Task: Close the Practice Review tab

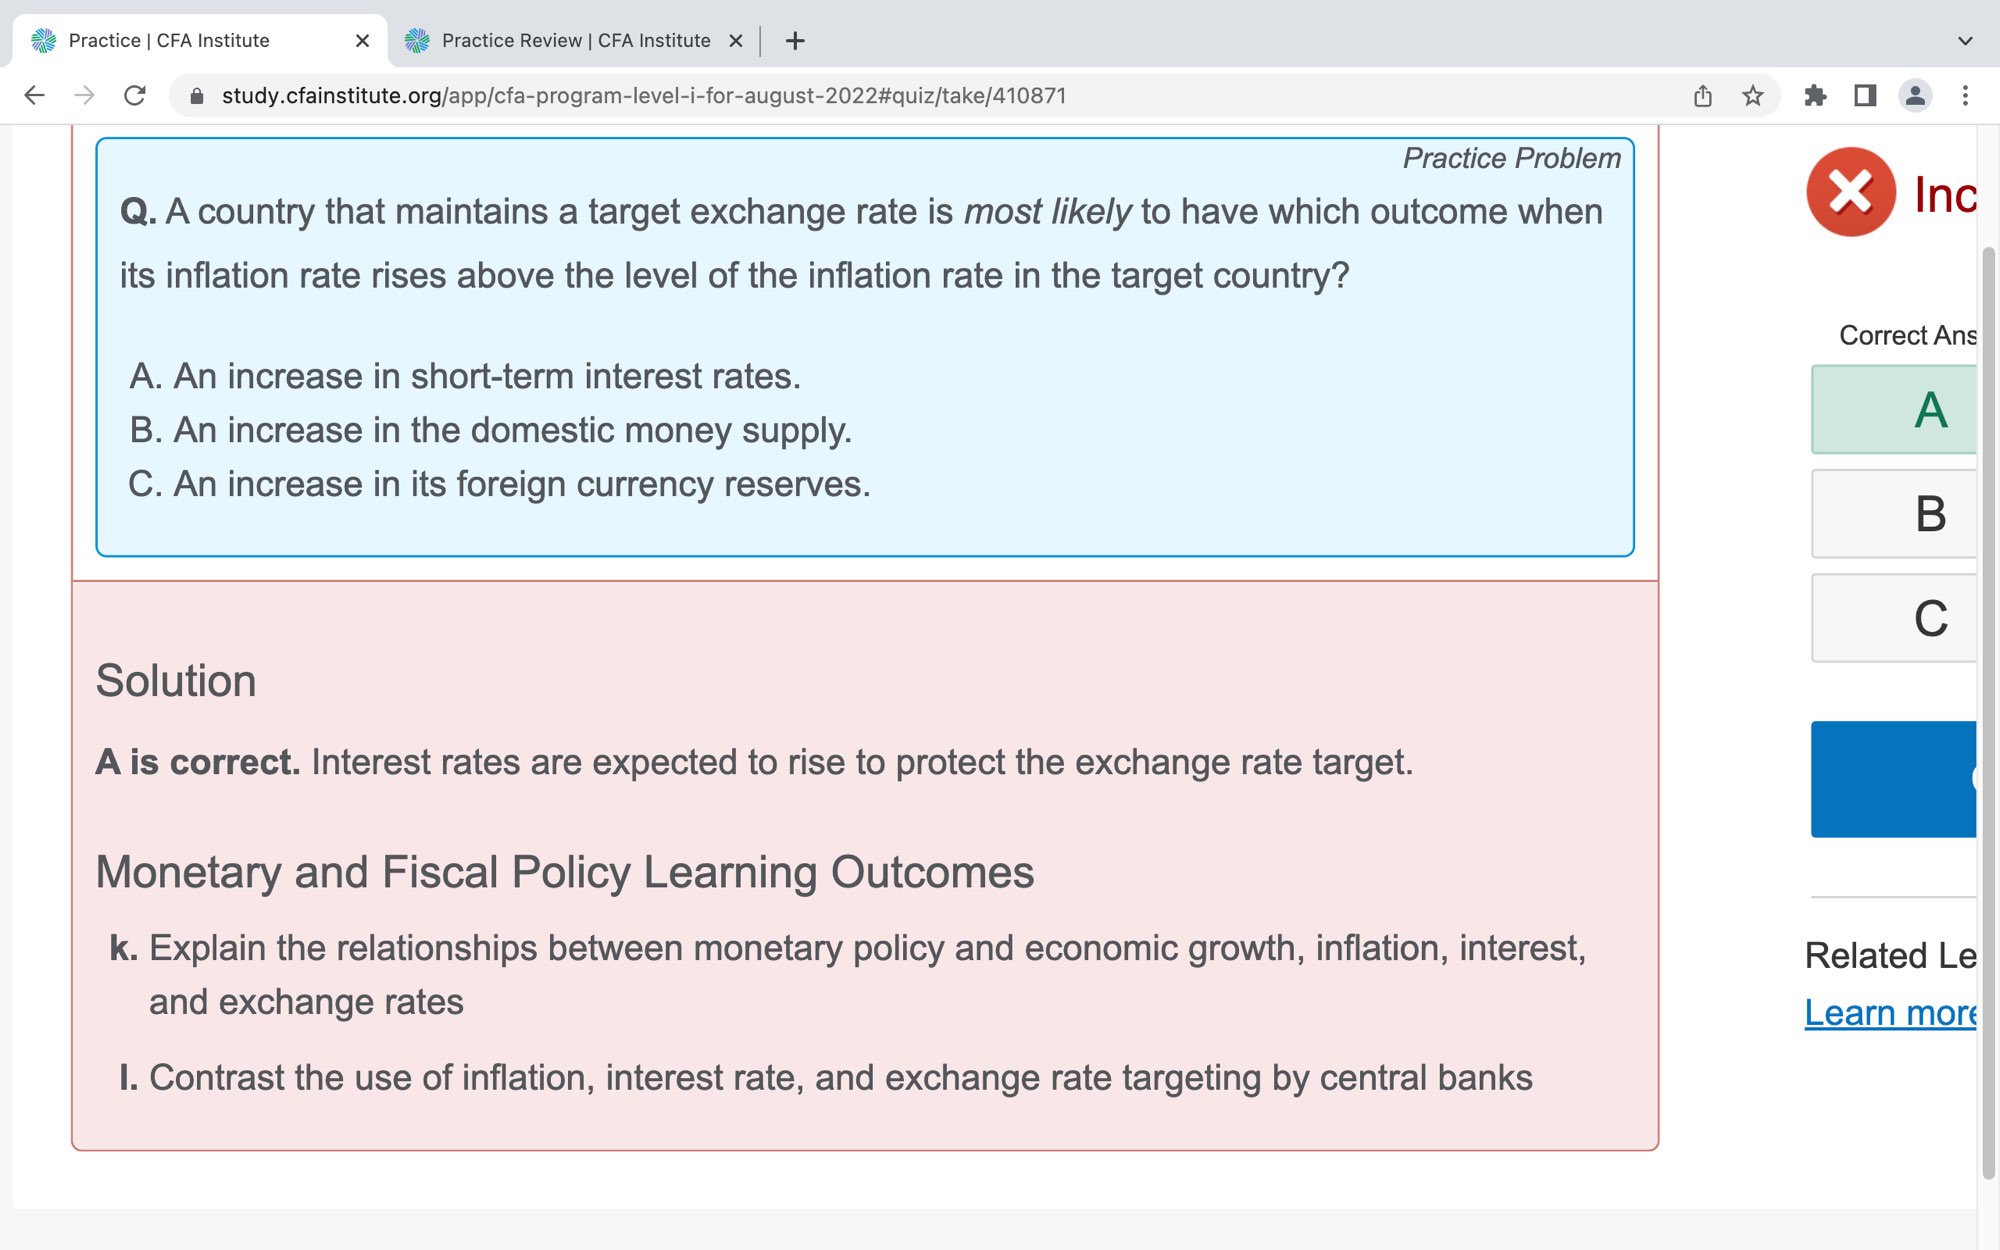Action: tap(736, 41)
